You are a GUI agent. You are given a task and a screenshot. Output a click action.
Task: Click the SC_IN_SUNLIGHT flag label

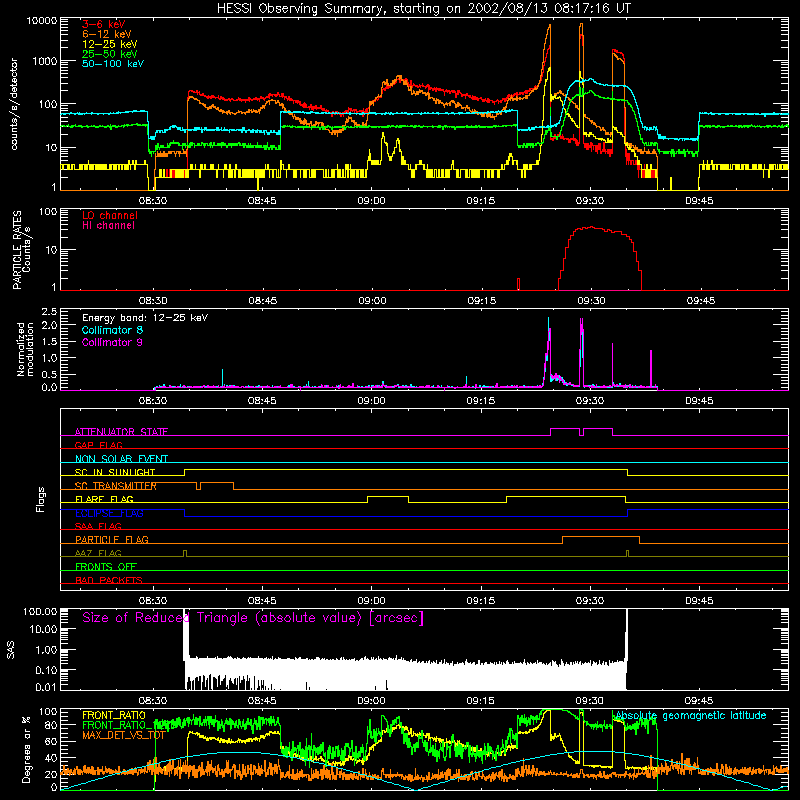click(x=115, y=472)
